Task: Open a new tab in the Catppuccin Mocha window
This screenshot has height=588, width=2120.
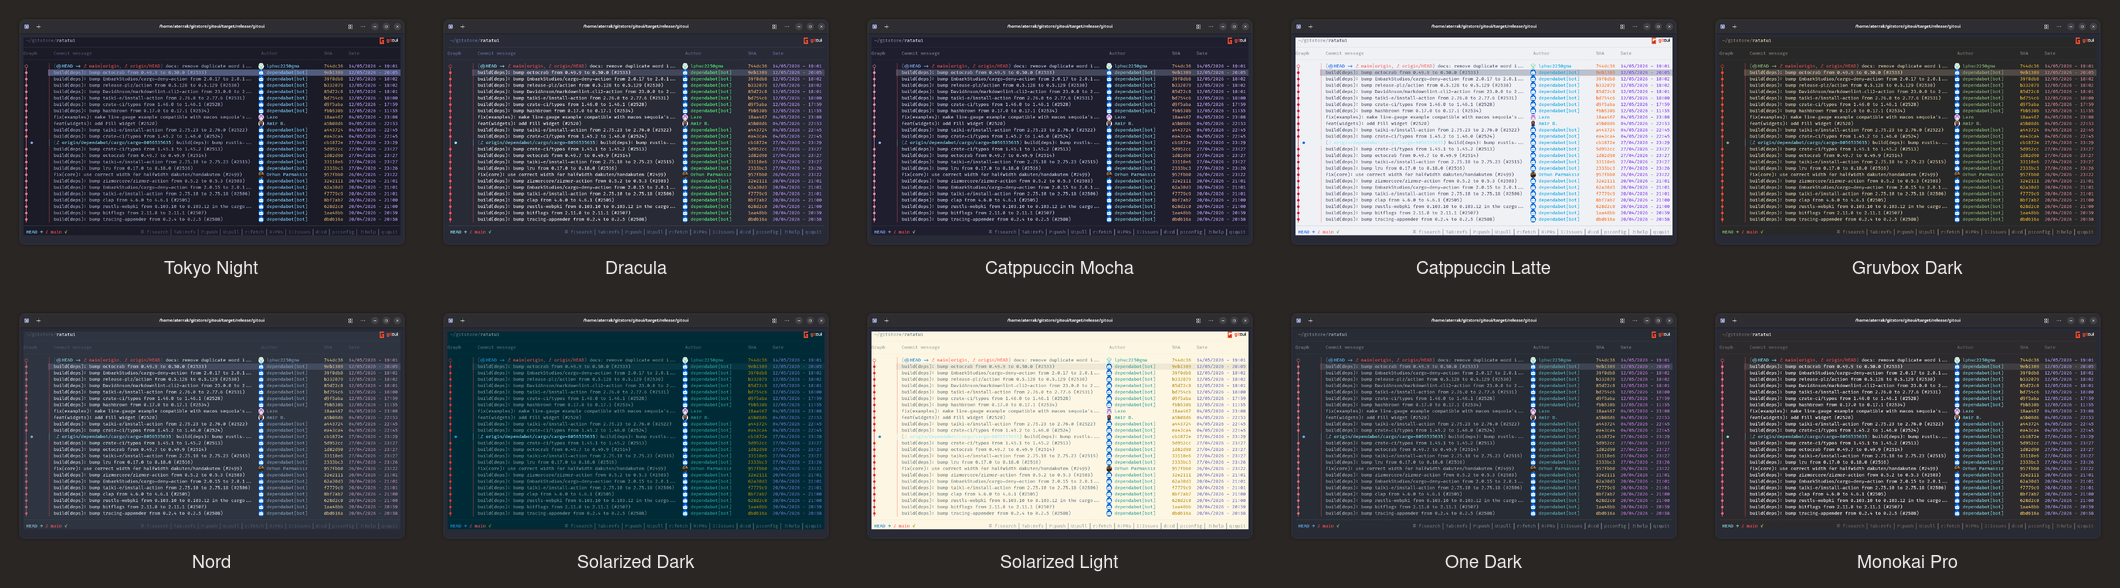Action: tap(886, 27)
